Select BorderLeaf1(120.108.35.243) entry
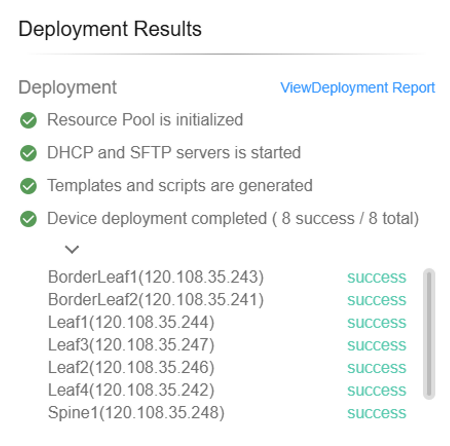This screenshot has width=450, height=446. 156,277
